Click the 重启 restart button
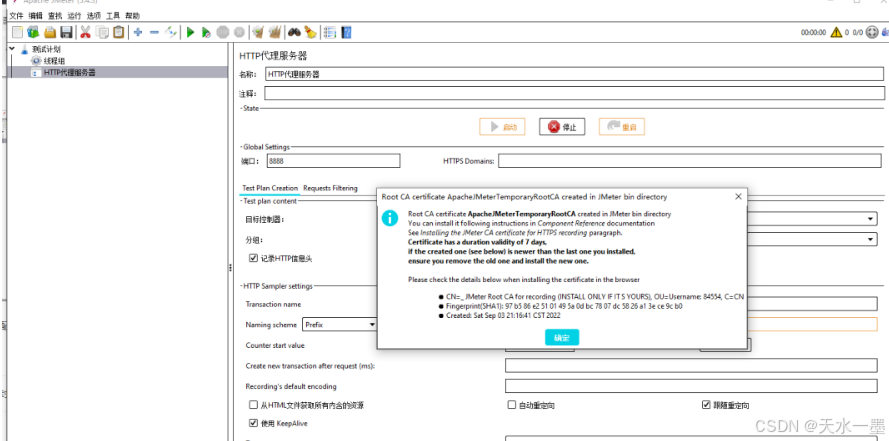The image size is (889, 441). tap(621, 127)
